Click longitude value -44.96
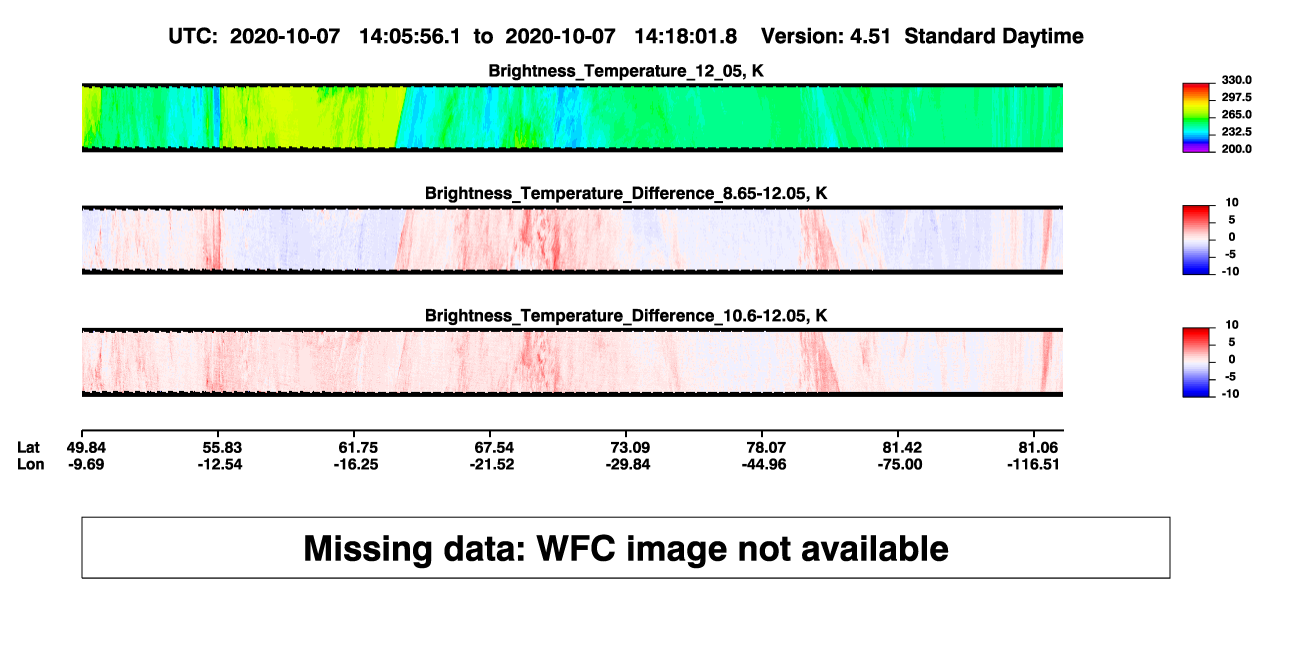 pyautogui.click(x=765, y=464)
